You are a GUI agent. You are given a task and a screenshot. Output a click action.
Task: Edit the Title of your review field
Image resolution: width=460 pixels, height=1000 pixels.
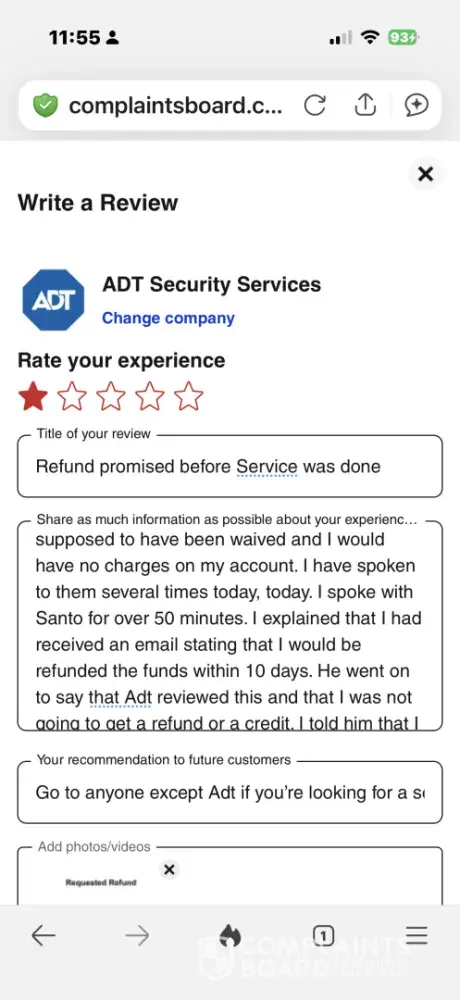coord(230,466)
